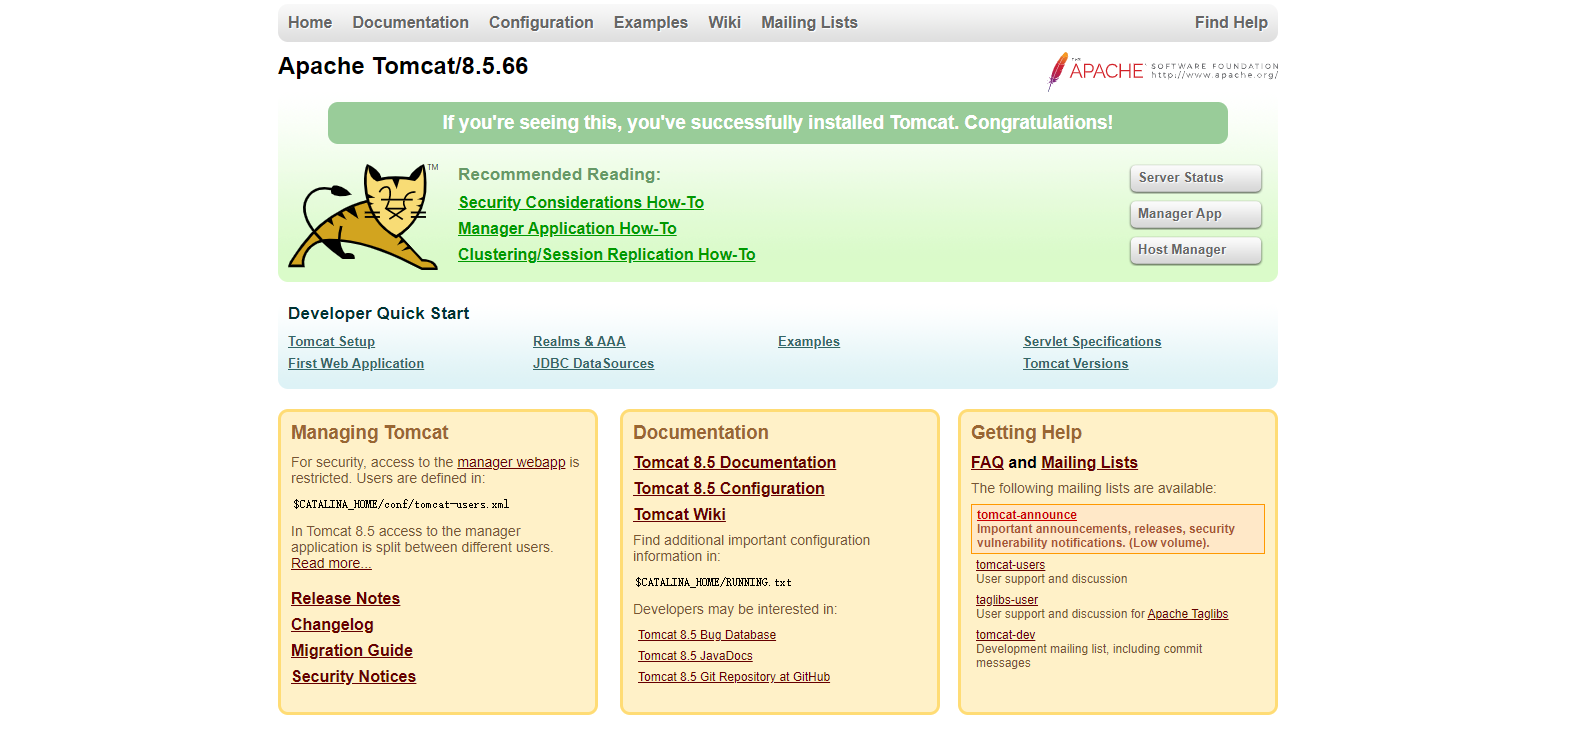
Task: Open JDBC DataSources link
Action: pos(593,363)
